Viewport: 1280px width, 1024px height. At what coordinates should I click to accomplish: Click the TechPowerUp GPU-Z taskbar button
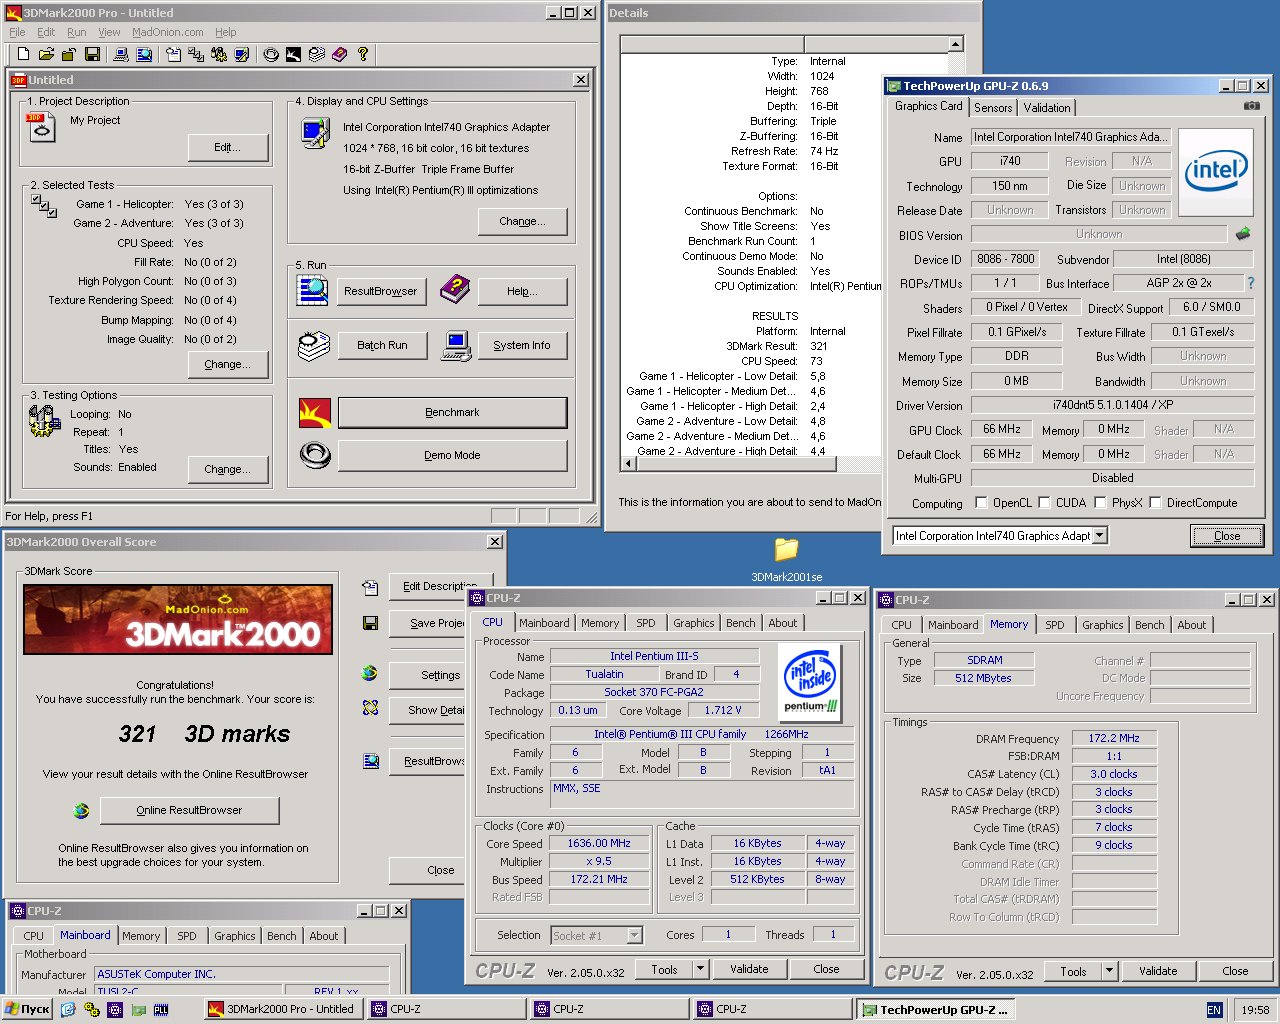[937, 1010]
